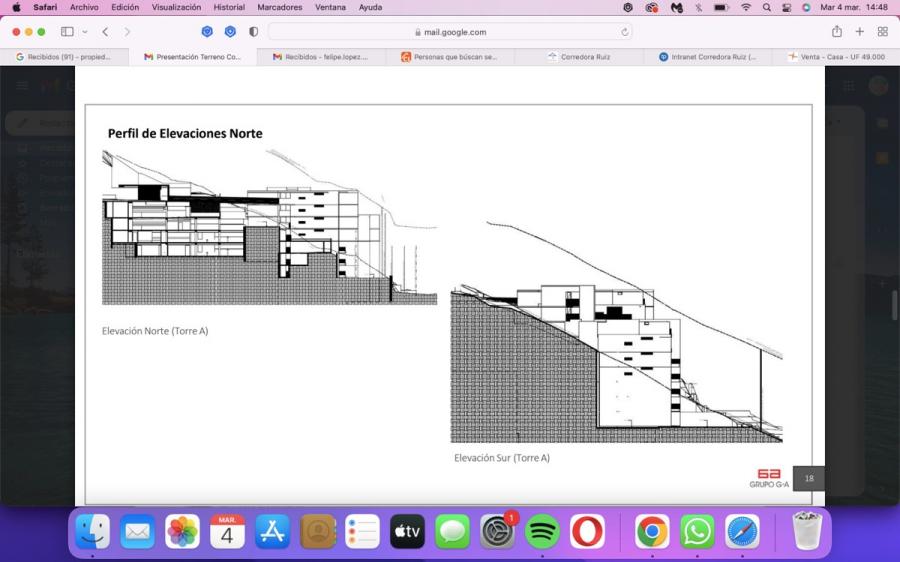The height and width of the screenshot is (562, 900).
Task: Open Spotlight search in menu bar
Action: (766, 7)
